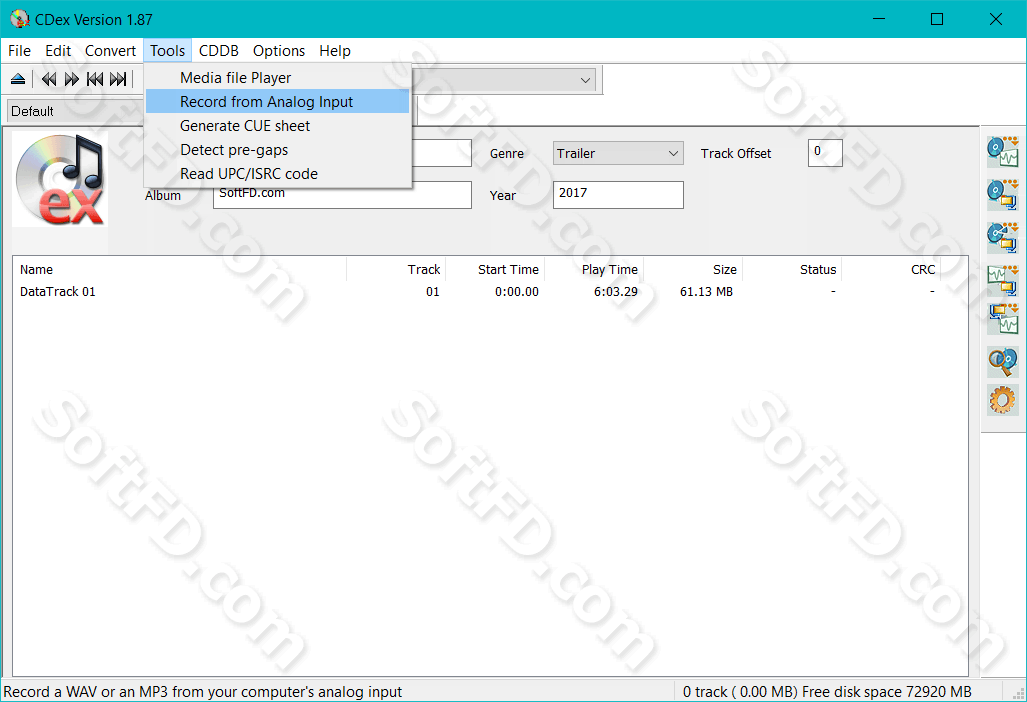Convert WAV files to compressed audio icon
1027x702 pixels.
click(x=1003, y=280)
